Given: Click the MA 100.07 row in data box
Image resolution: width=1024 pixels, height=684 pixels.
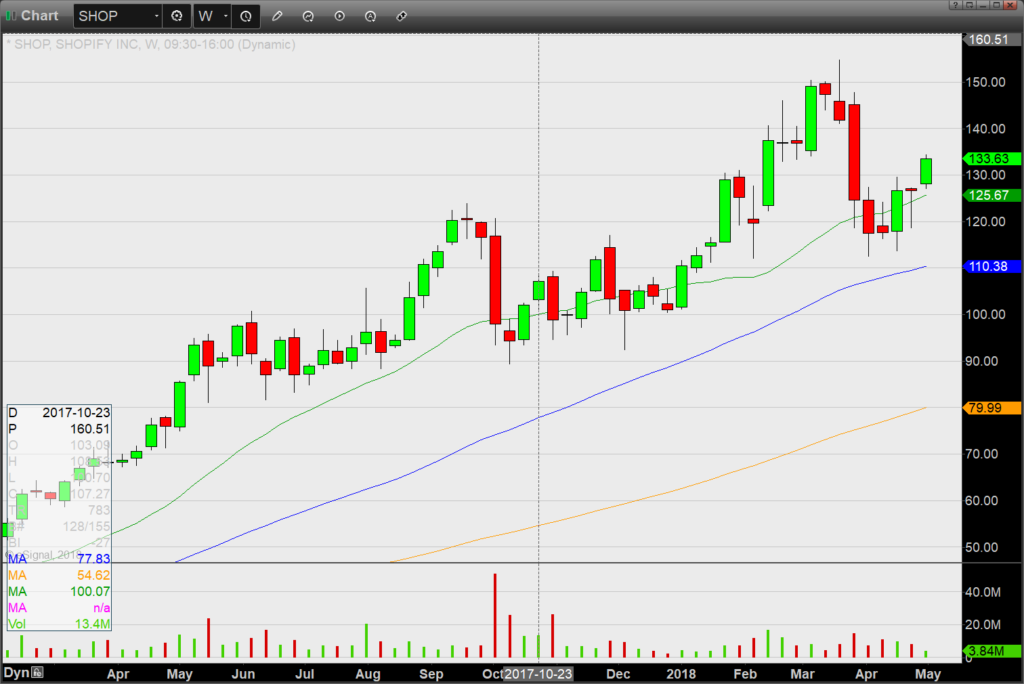Looking at the screenshot, I should [59, 592].
